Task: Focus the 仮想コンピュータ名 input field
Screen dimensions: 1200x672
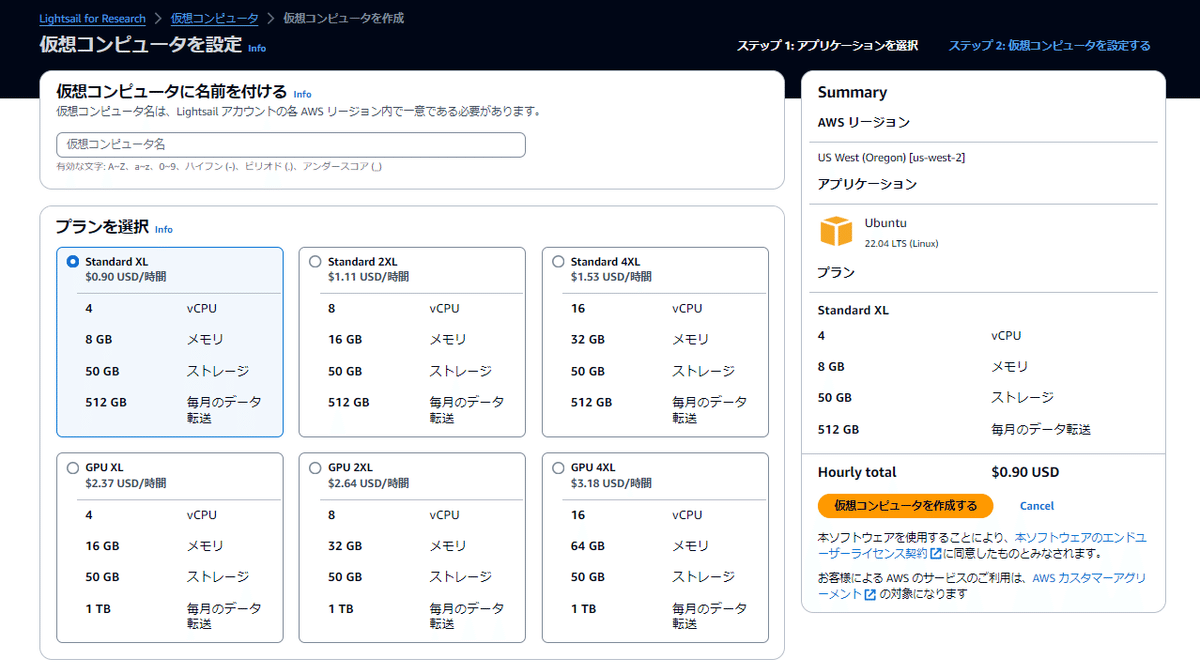Action: click(290, 145)
